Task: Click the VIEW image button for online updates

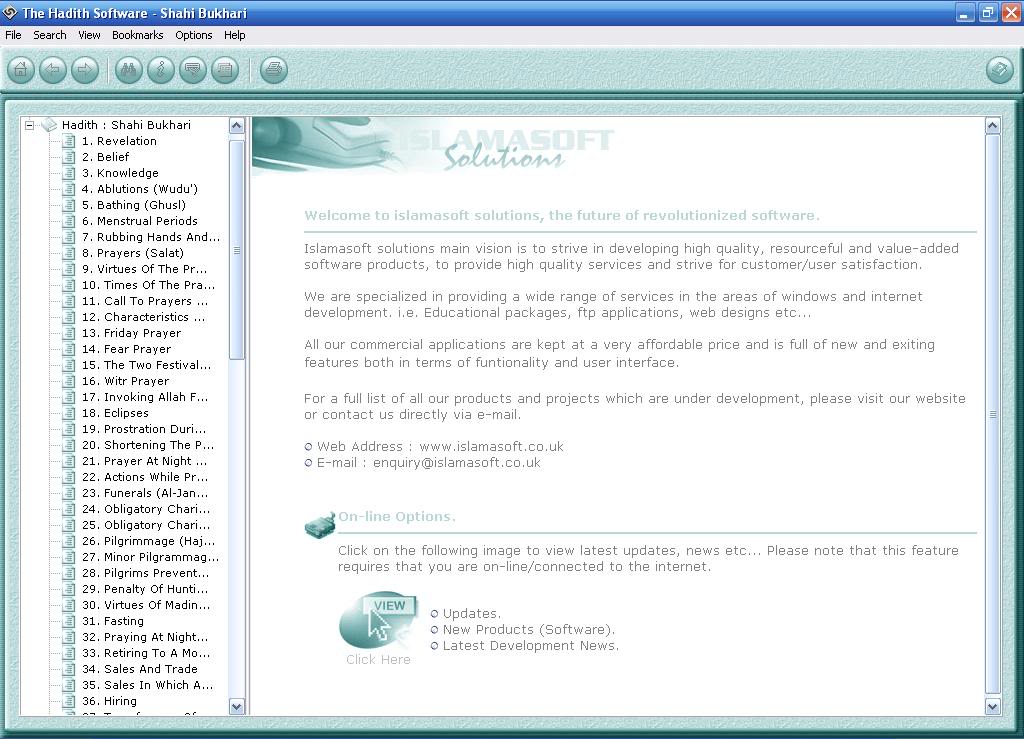Action: (x=378, y=620)
